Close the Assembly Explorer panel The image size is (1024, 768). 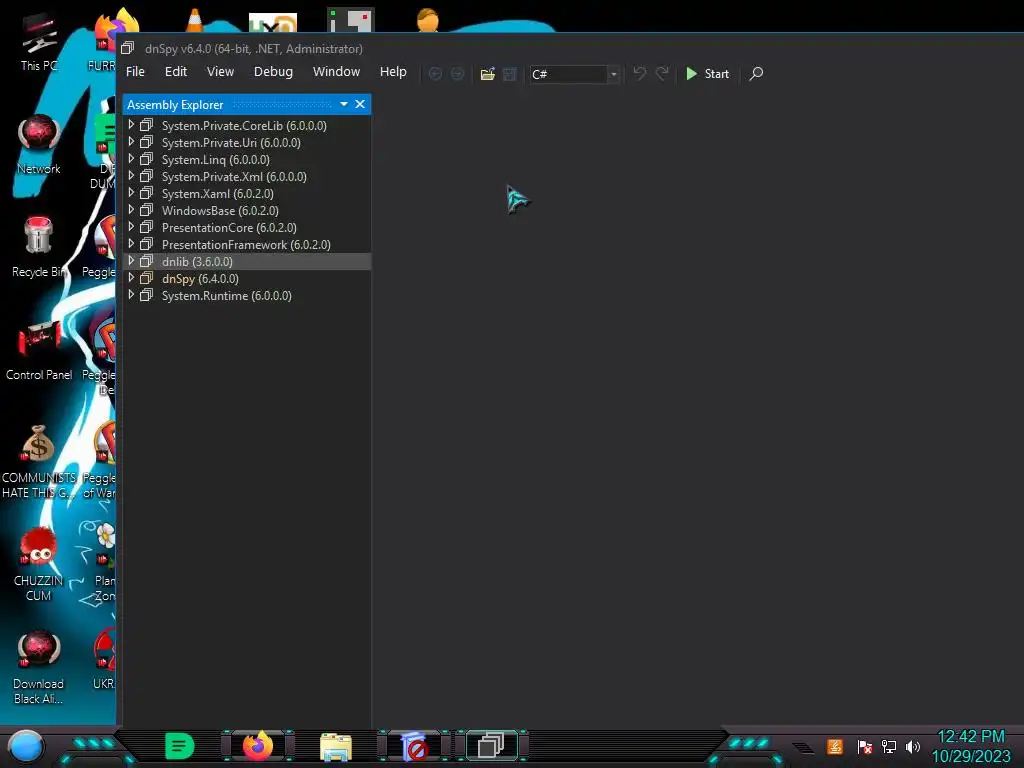[360, 104]
